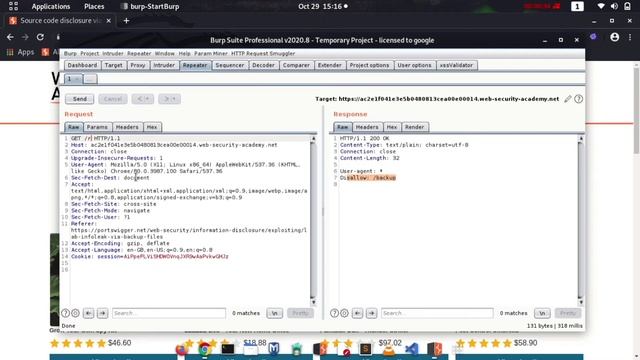640x360 pixels.
Task: Open the Extender tab
Action: pos(329,65)
